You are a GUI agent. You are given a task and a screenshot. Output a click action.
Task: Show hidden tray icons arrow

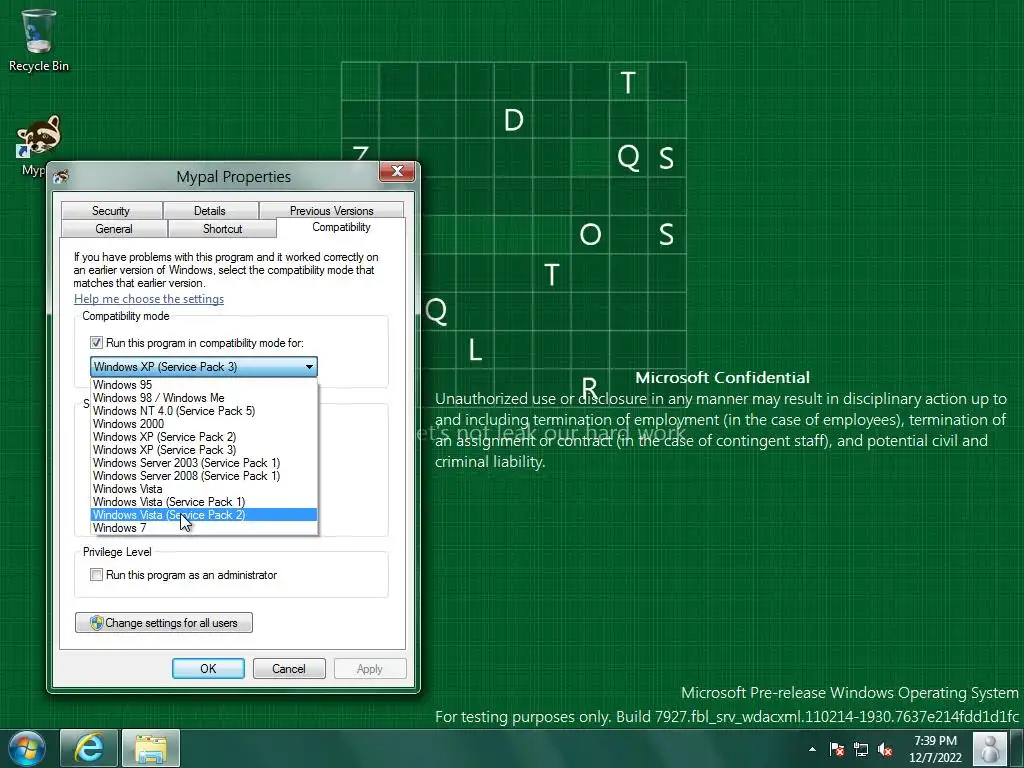point(812,749)
